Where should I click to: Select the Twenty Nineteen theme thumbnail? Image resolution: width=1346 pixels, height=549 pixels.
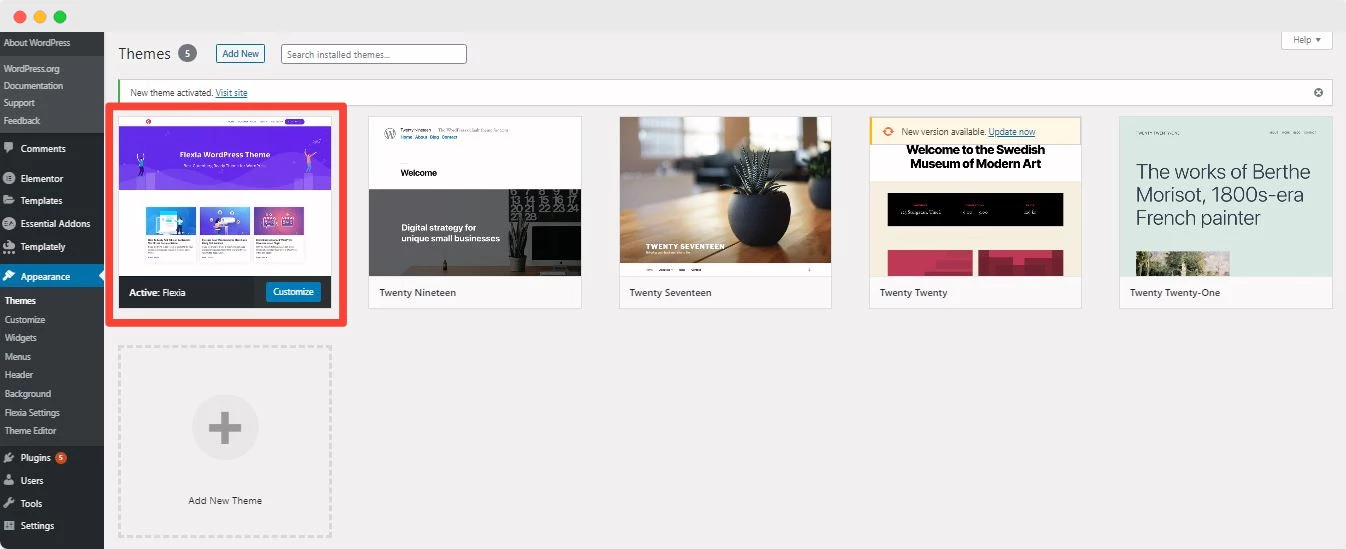[475, 196]
